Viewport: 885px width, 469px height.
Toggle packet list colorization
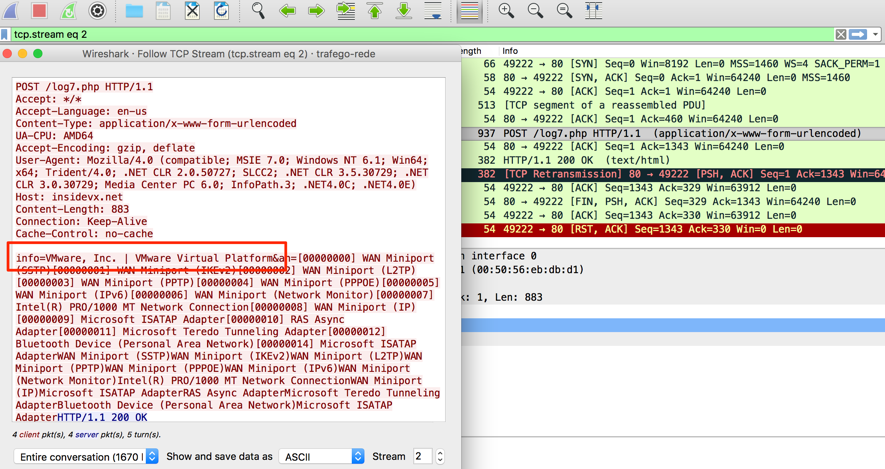[x=470, y=10]
